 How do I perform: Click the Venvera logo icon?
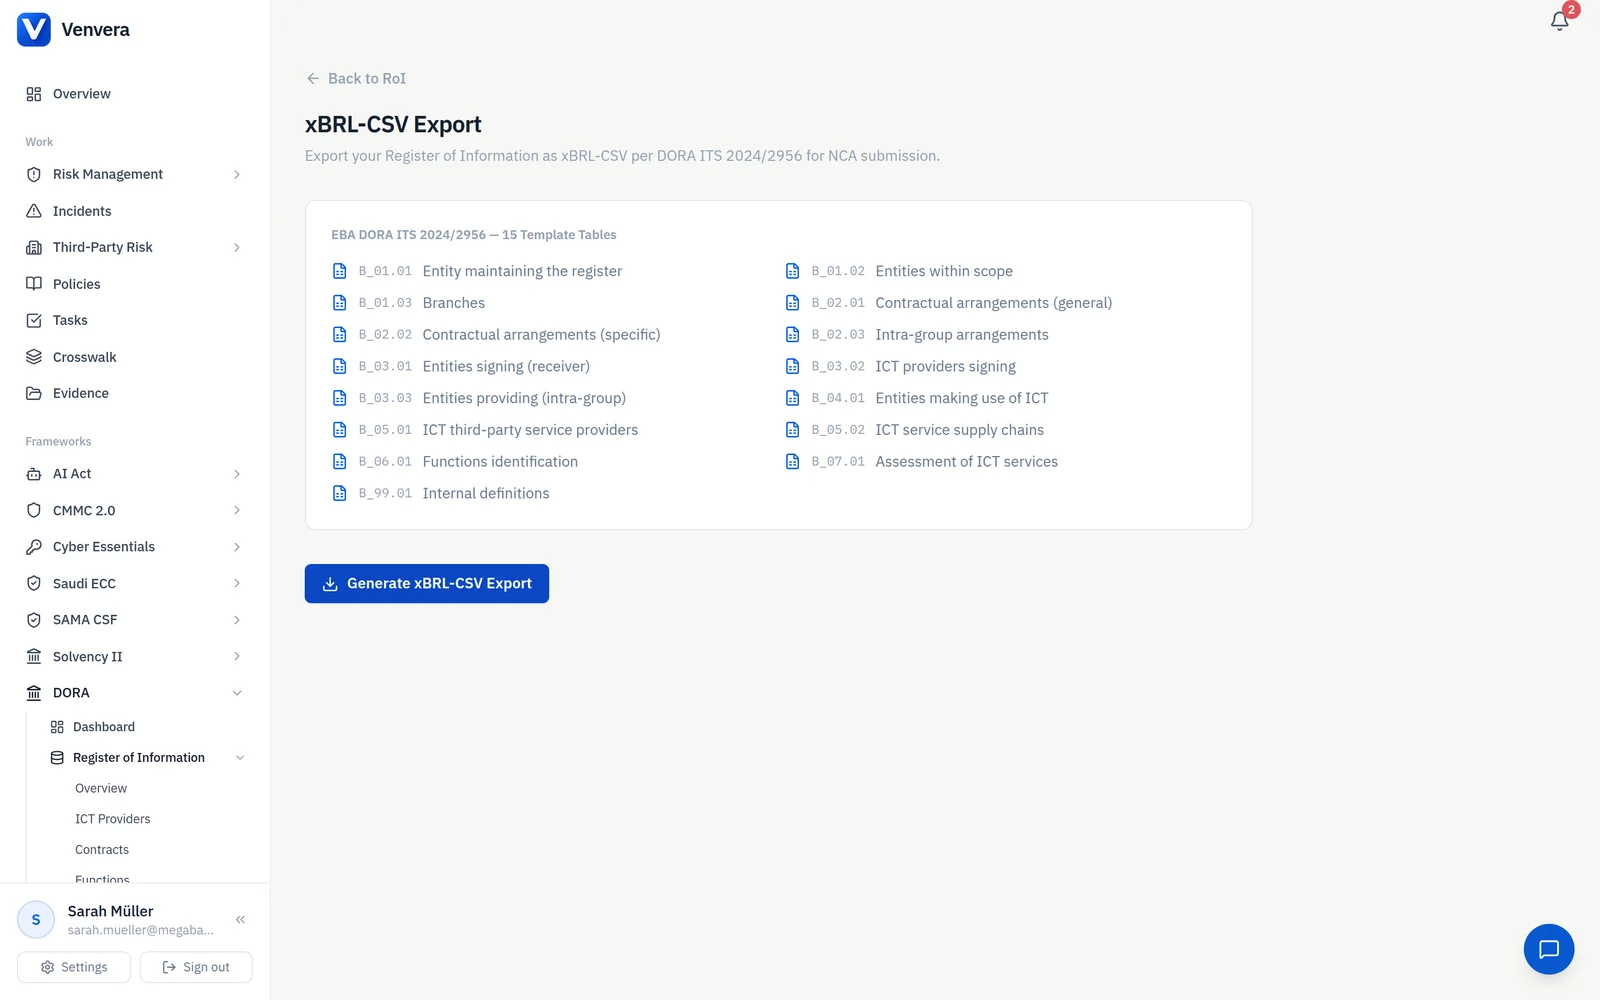tap(34, 30)
